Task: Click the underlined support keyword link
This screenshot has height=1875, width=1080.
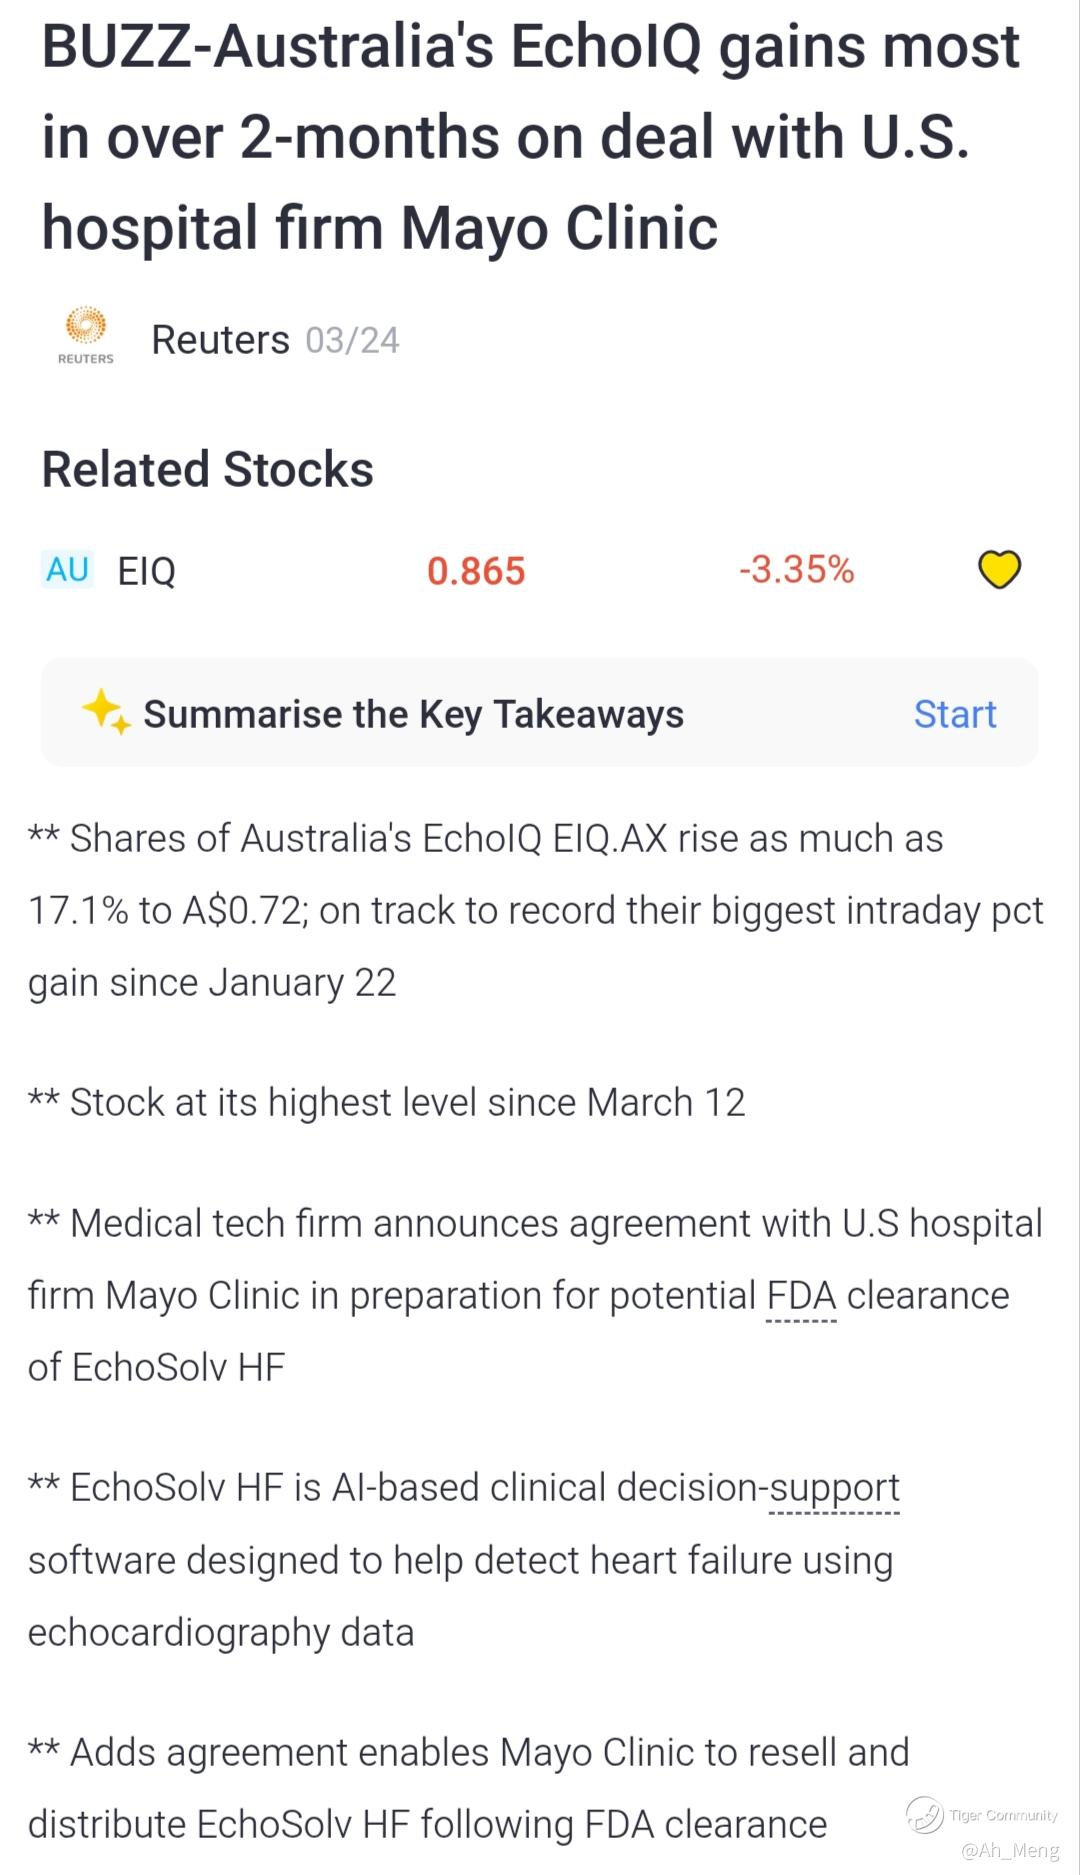Action: tap(834, 1488)
